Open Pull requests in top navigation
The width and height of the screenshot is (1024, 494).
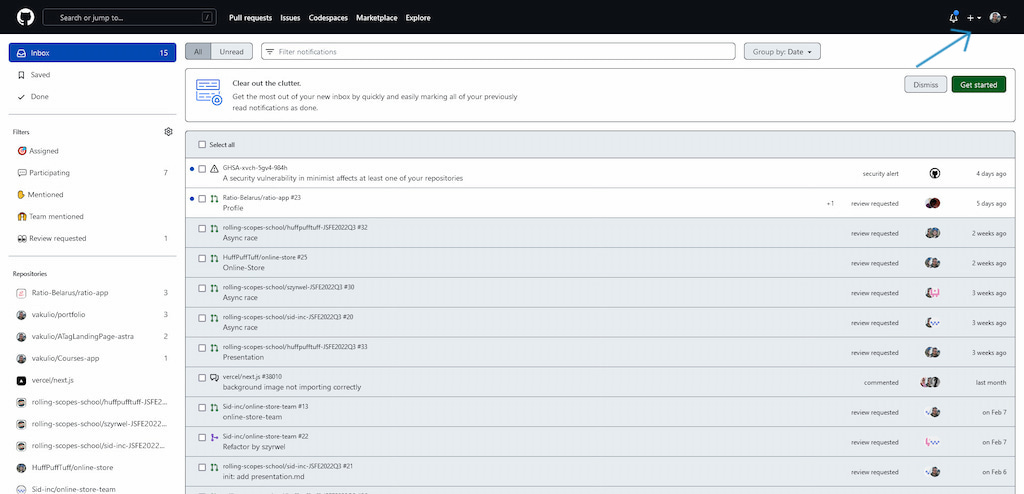pyautogui.click(x=250, y=18)
